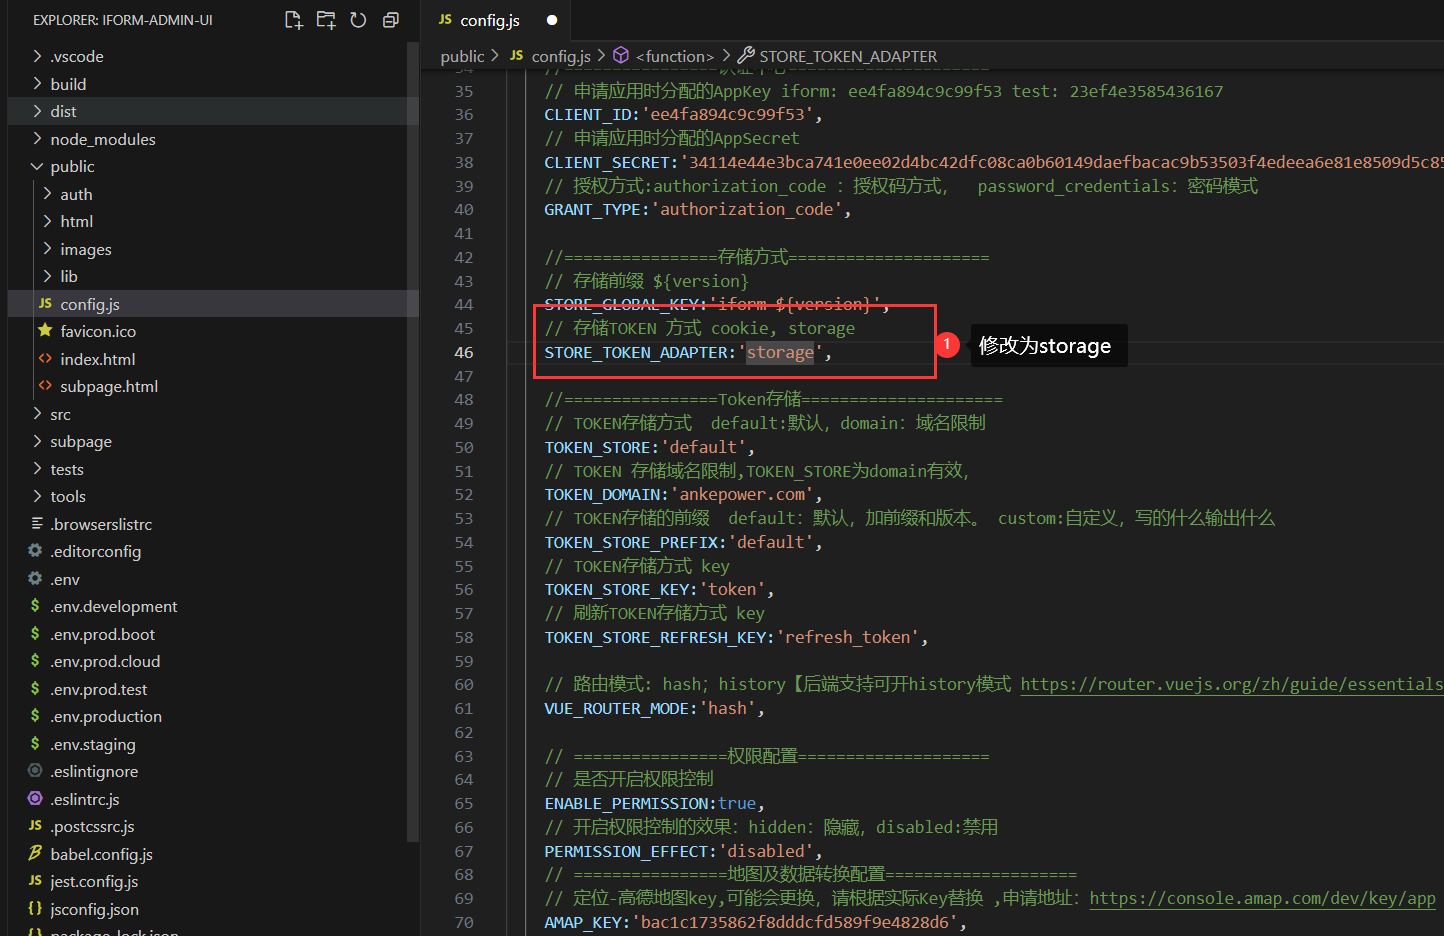Image resolution: width=1444 pixels, height=936 pixels.
Task: Collapse all folders in Explorer
Action: click(391, 20)
